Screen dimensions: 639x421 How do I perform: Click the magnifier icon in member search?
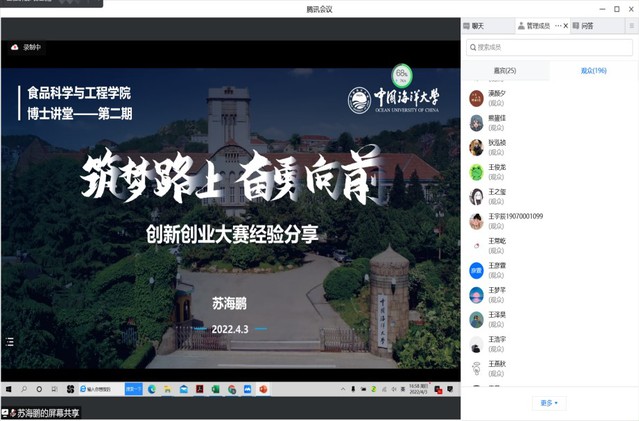tap(473, 47)
